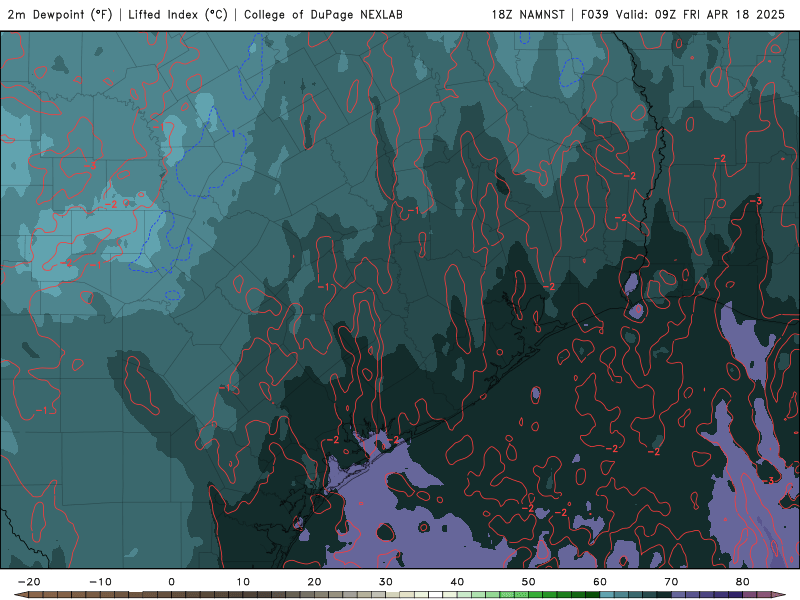Click the '0' color scale tick label
This screenshot has height=600, width=800.
(171, 582)
